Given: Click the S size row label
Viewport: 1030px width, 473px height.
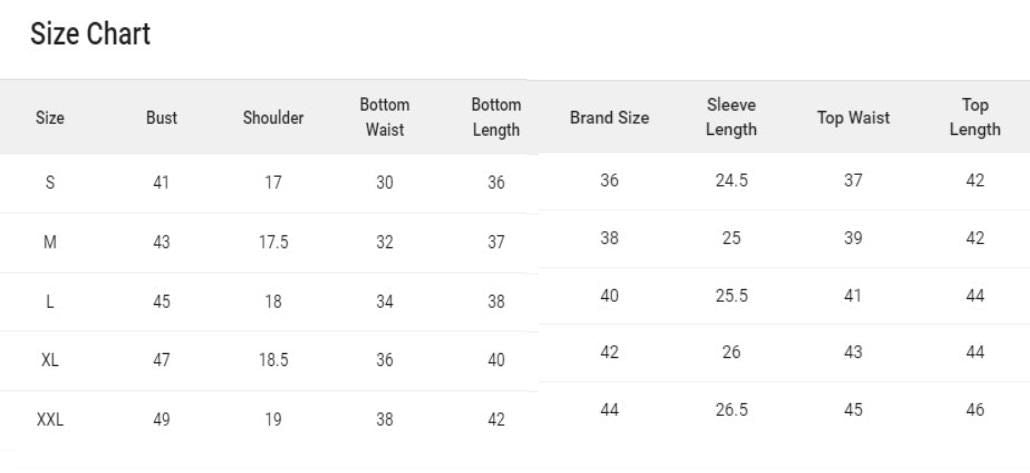Looking at the screenshot, I should click(50, 183).
